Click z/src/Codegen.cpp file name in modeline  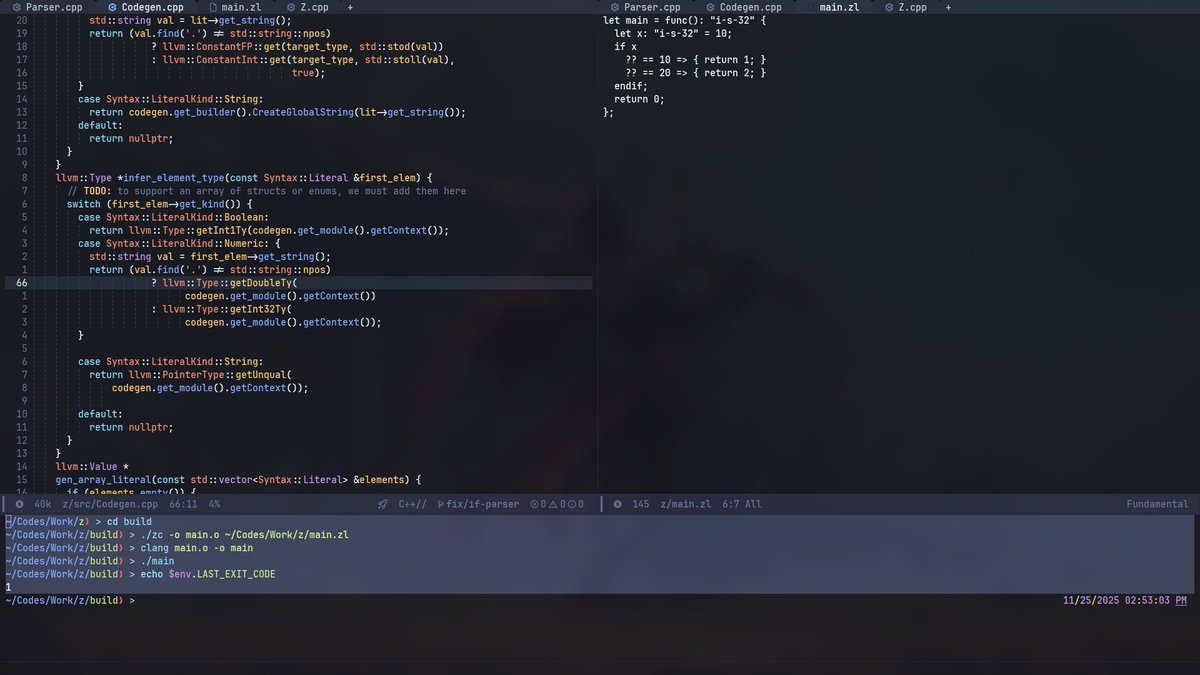click(110, 504)
